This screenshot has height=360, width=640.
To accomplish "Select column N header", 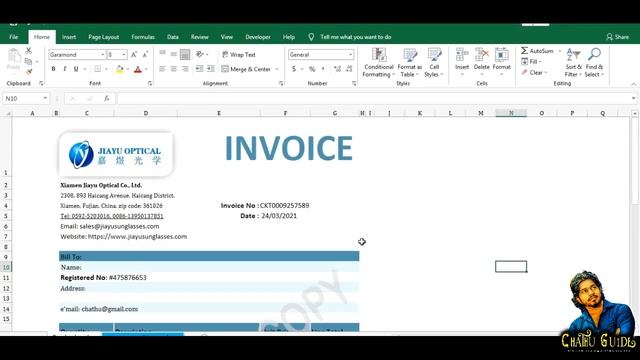I will pyautogui.click(x=511, y=113).
